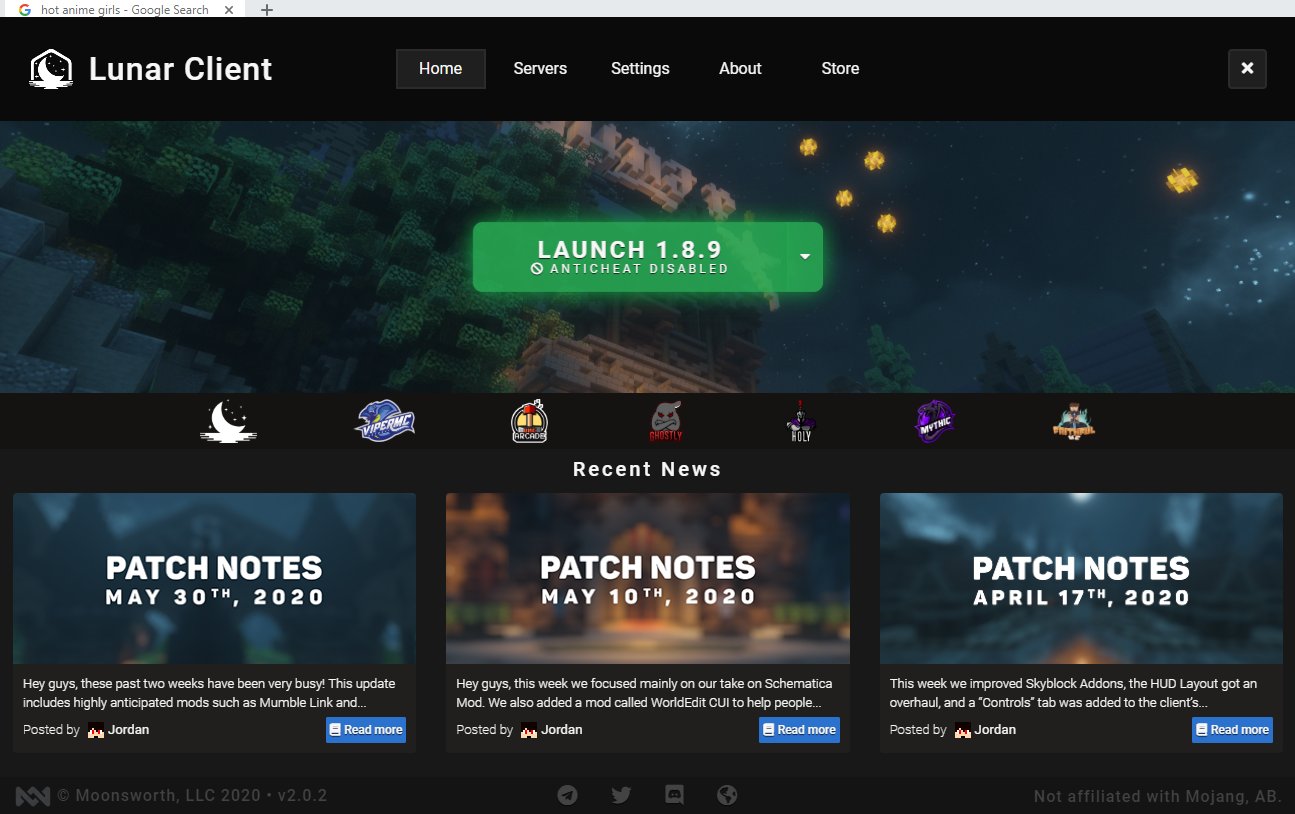Open the Telegram icon in the footer
The width and height of the screenshot is (1295, 814).
(568, 795)
